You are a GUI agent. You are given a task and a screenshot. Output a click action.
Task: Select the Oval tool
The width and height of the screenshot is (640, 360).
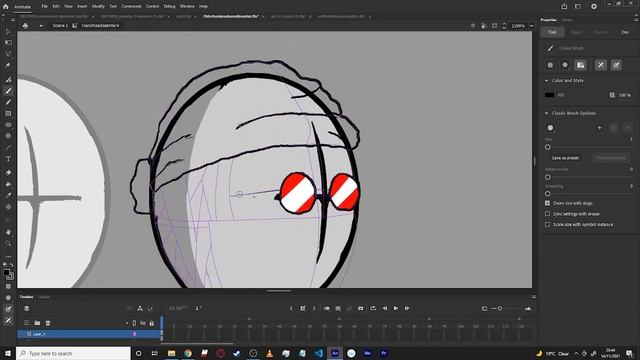coord(8,124)
